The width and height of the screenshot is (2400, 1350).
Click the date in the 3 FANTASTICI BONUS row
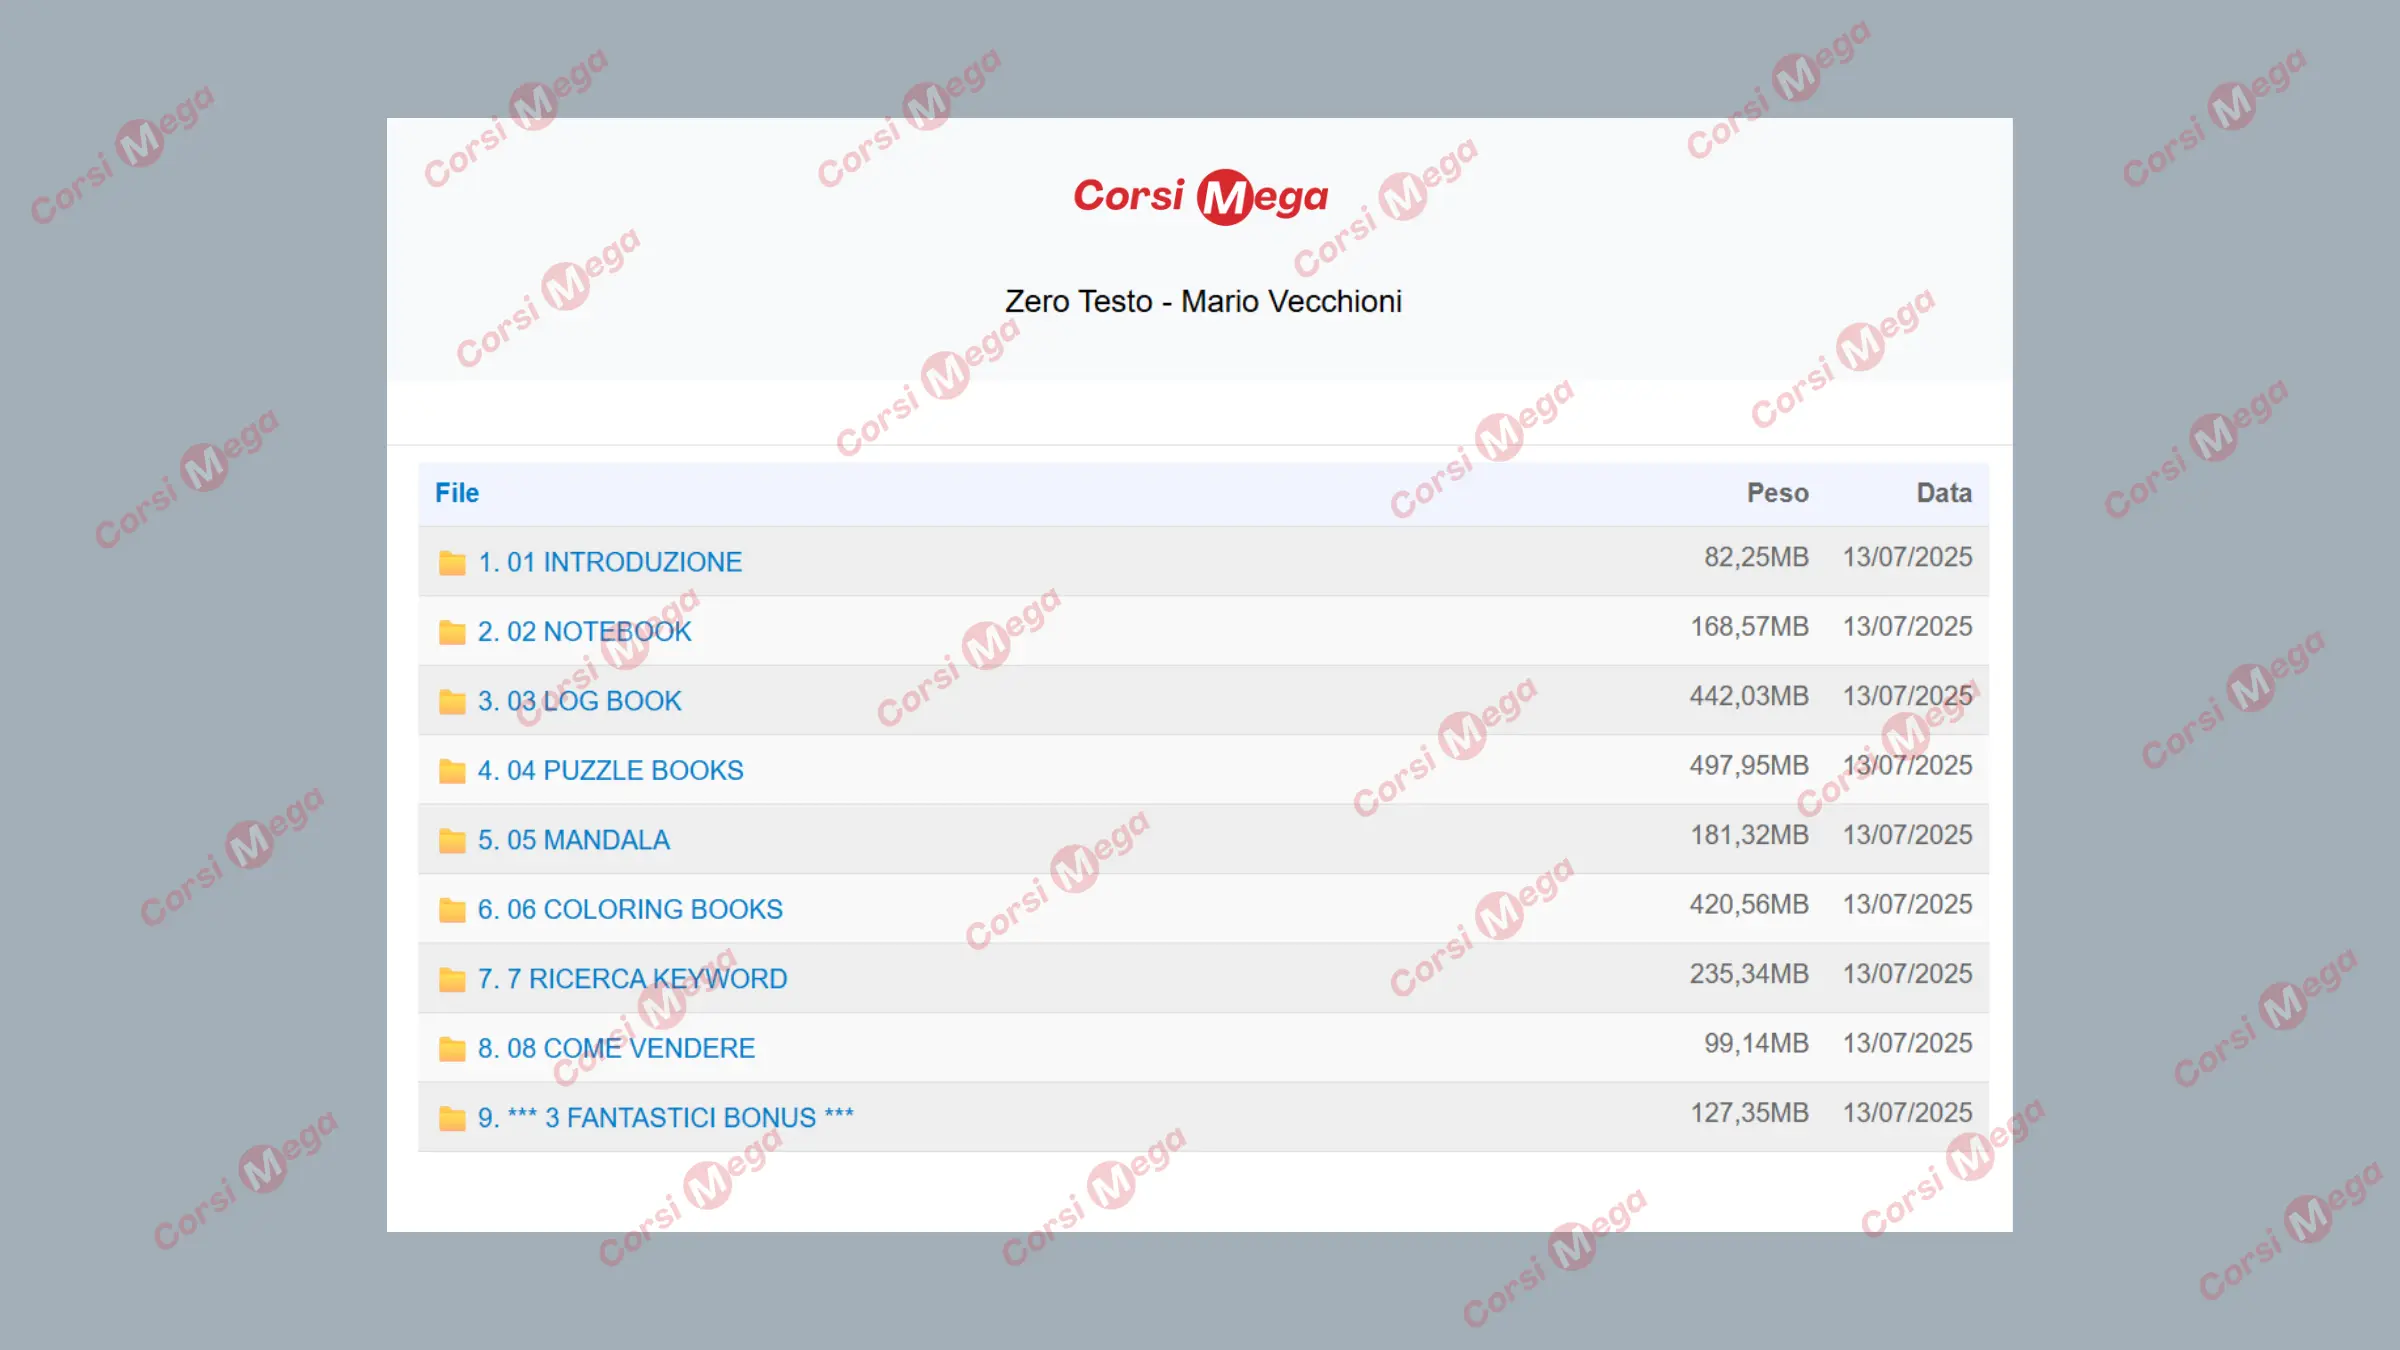1907,1113
